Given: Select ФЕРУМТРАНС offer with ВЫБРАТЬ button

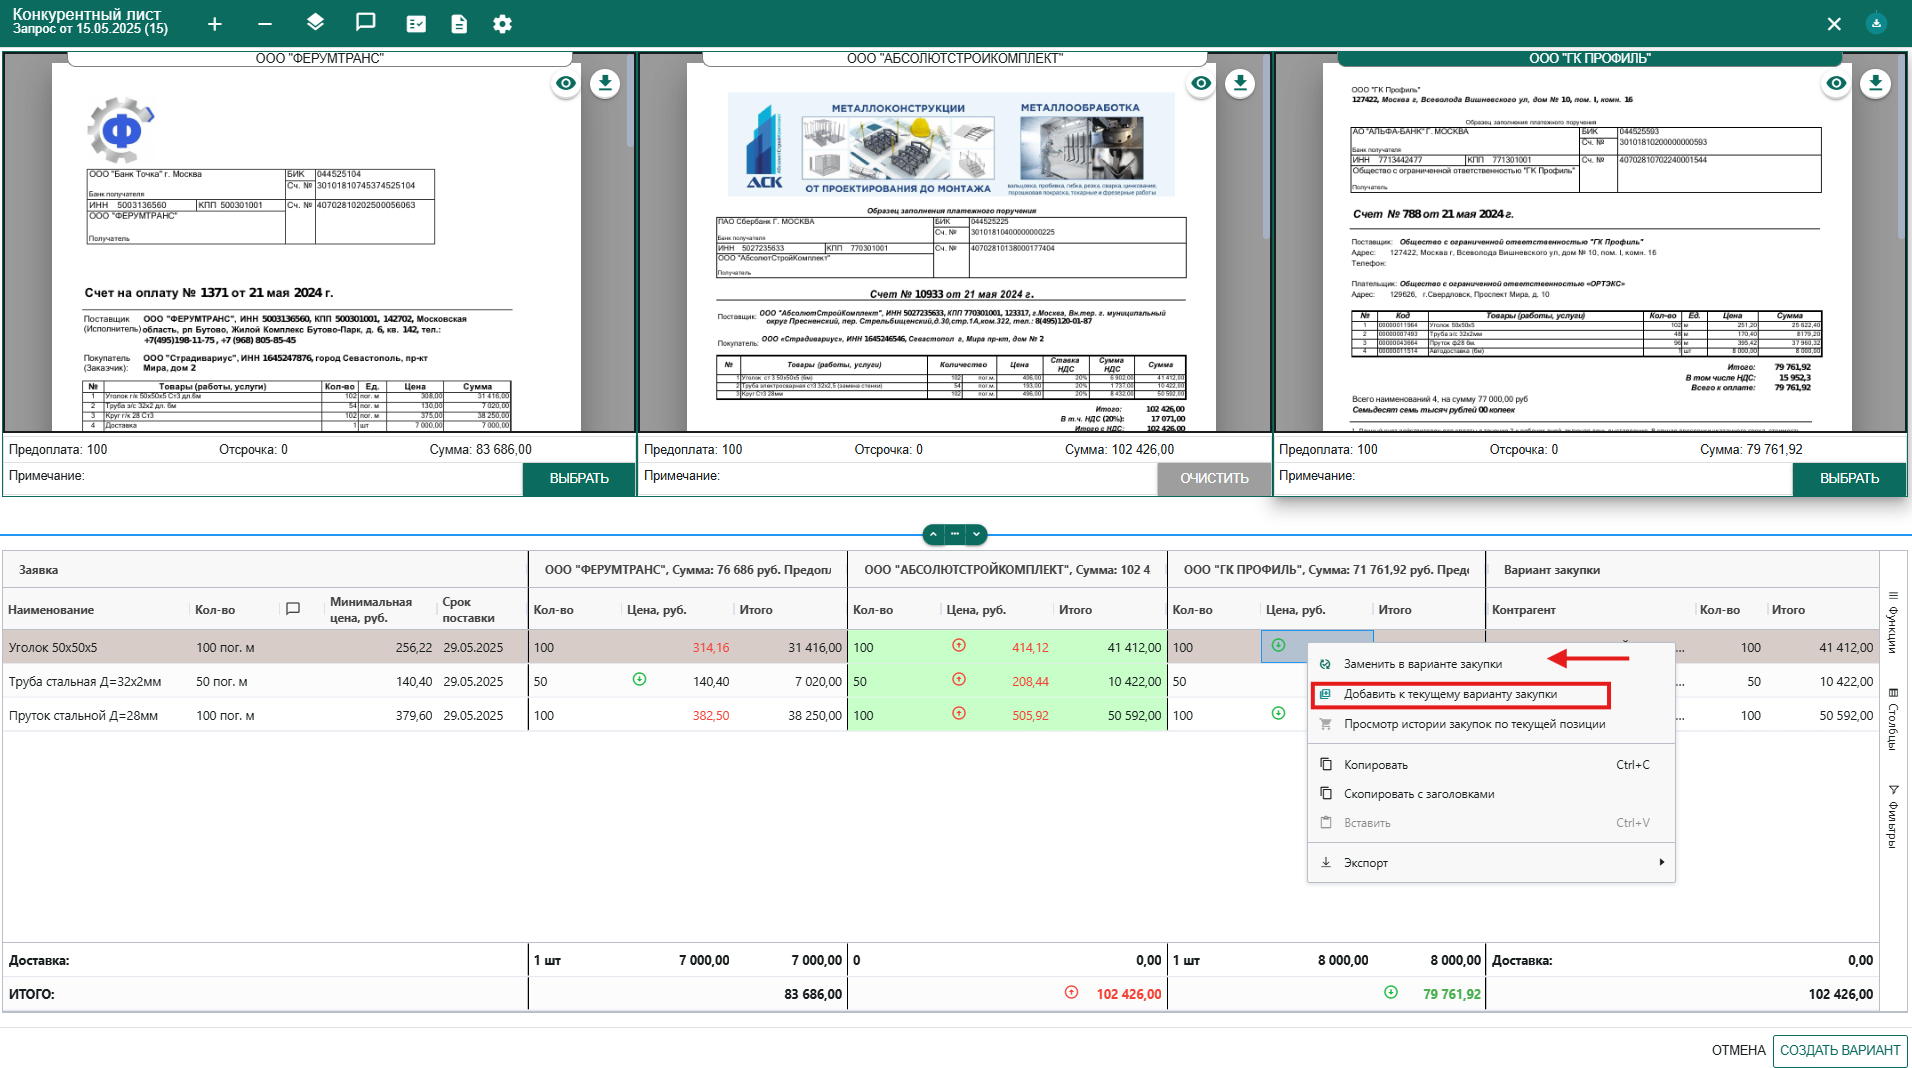Looking at the screenshot, I should tap(579, 479).
